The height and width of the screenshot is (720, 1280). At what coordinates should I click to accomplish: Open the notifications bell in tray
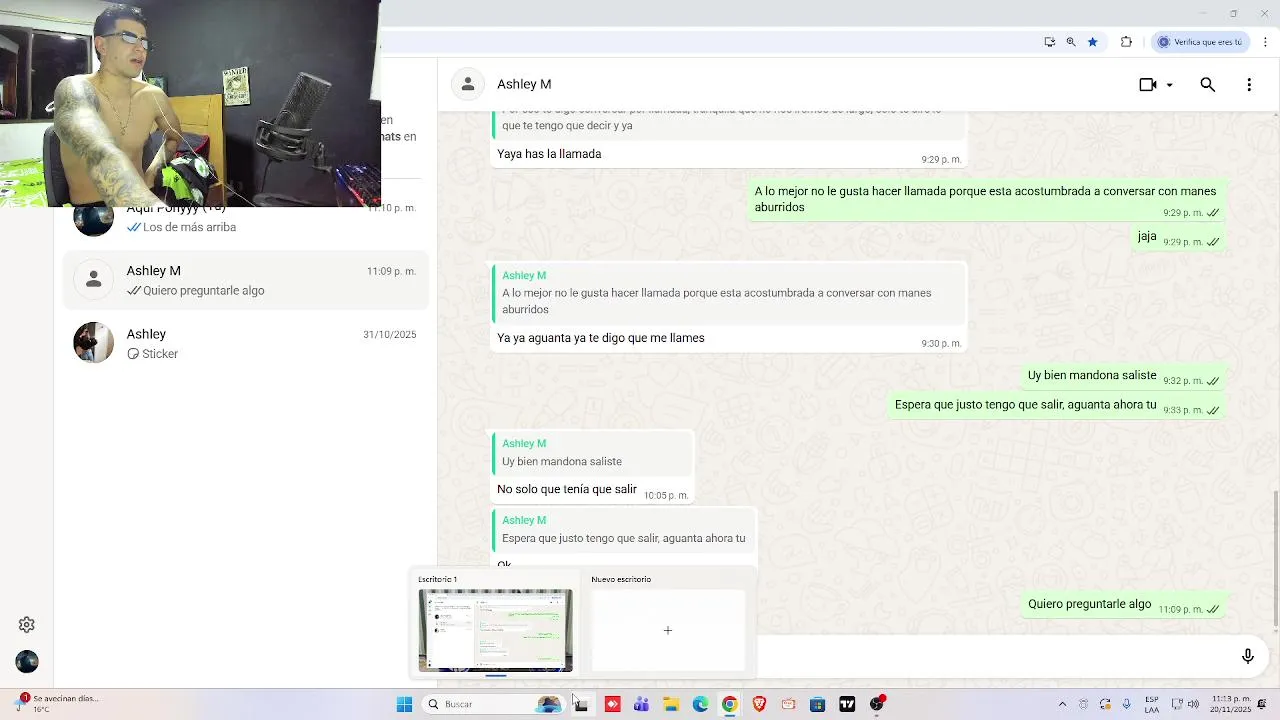(x=1263, y=704)
